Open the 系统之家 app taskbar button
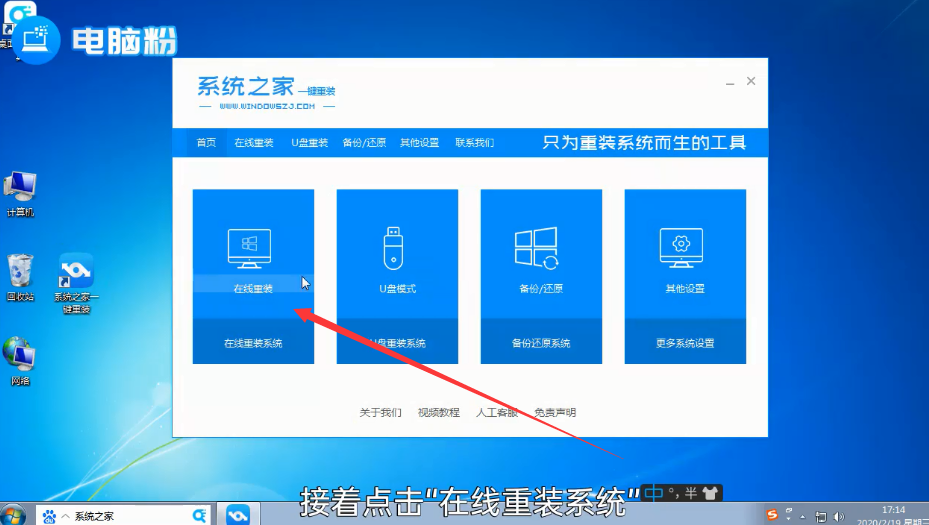The height and width of the screenshot is (525, 929). click(x=238, y=515)
